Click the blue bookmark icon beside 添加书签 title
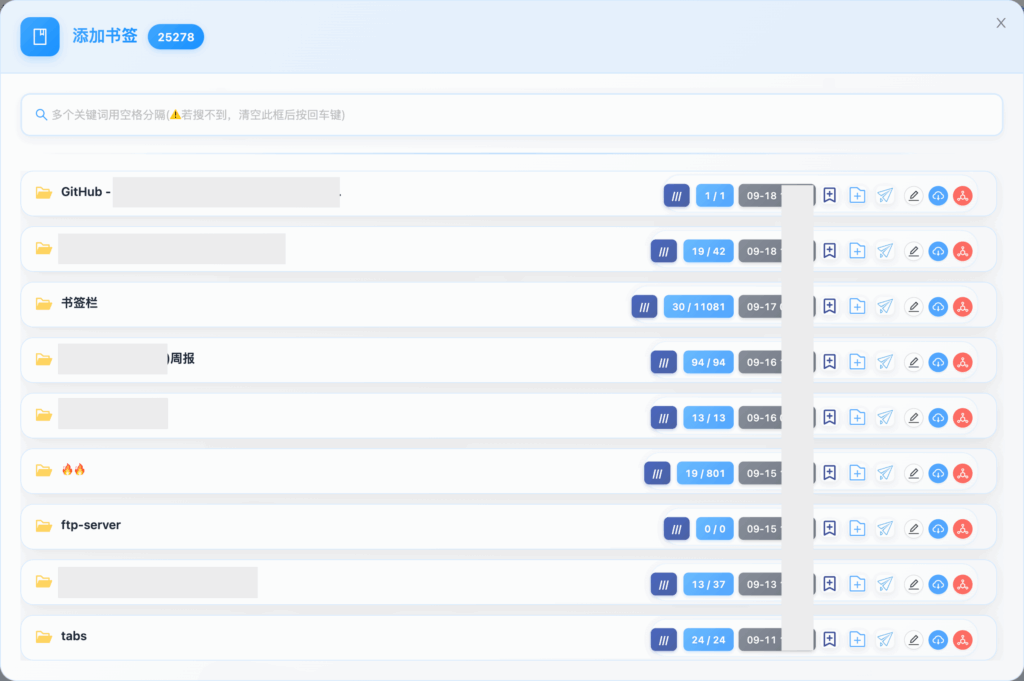Image resolution: width=1024 pixels, height=681 pixels. click(x=40, y=37)
